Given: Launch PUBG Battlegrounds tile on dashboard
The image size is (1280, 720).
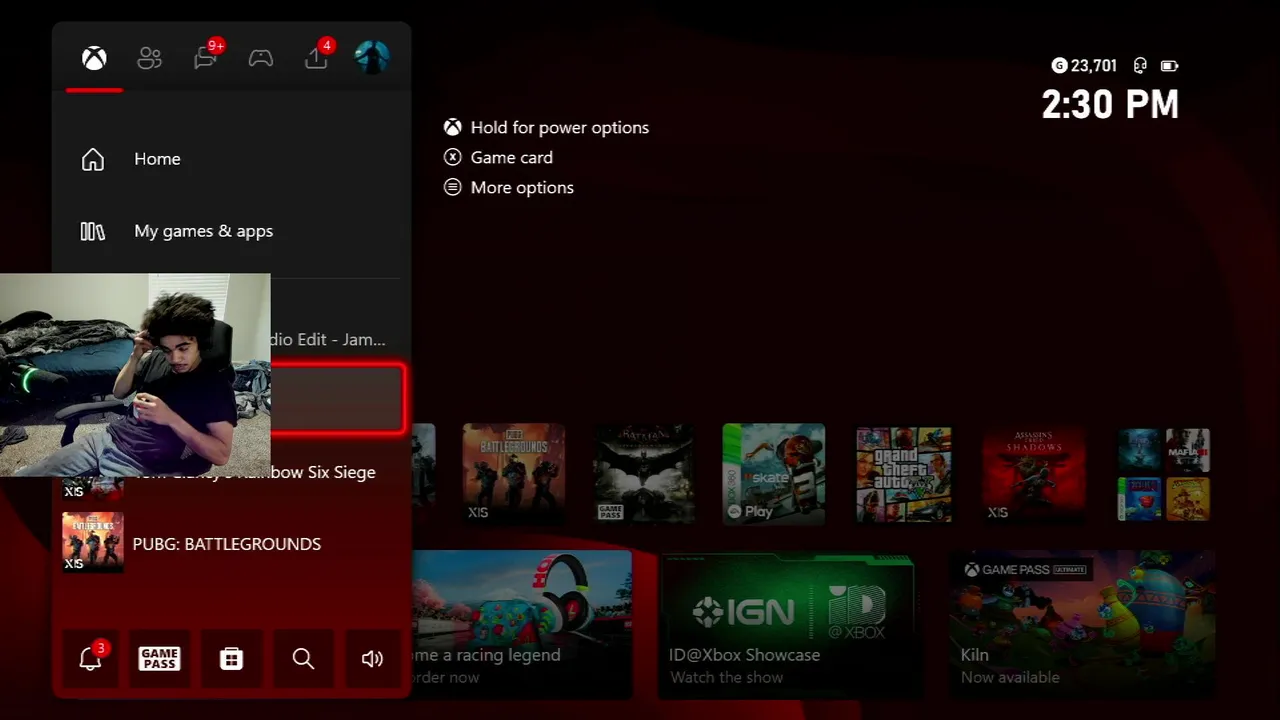Looking at the screenshot, I should pyautogui.click(x=513, y=473).
